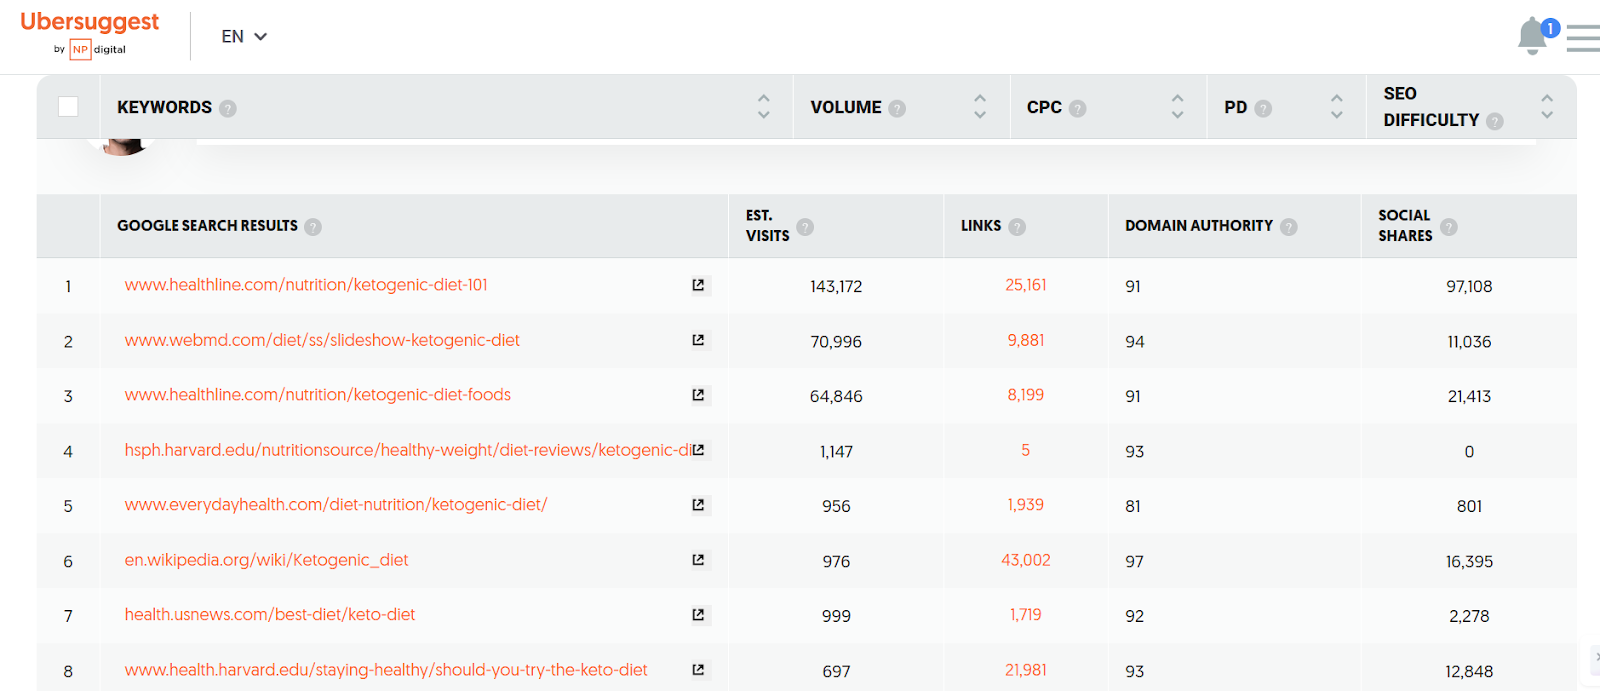Click help icon beside EST. VISITS

pos(805,227)
